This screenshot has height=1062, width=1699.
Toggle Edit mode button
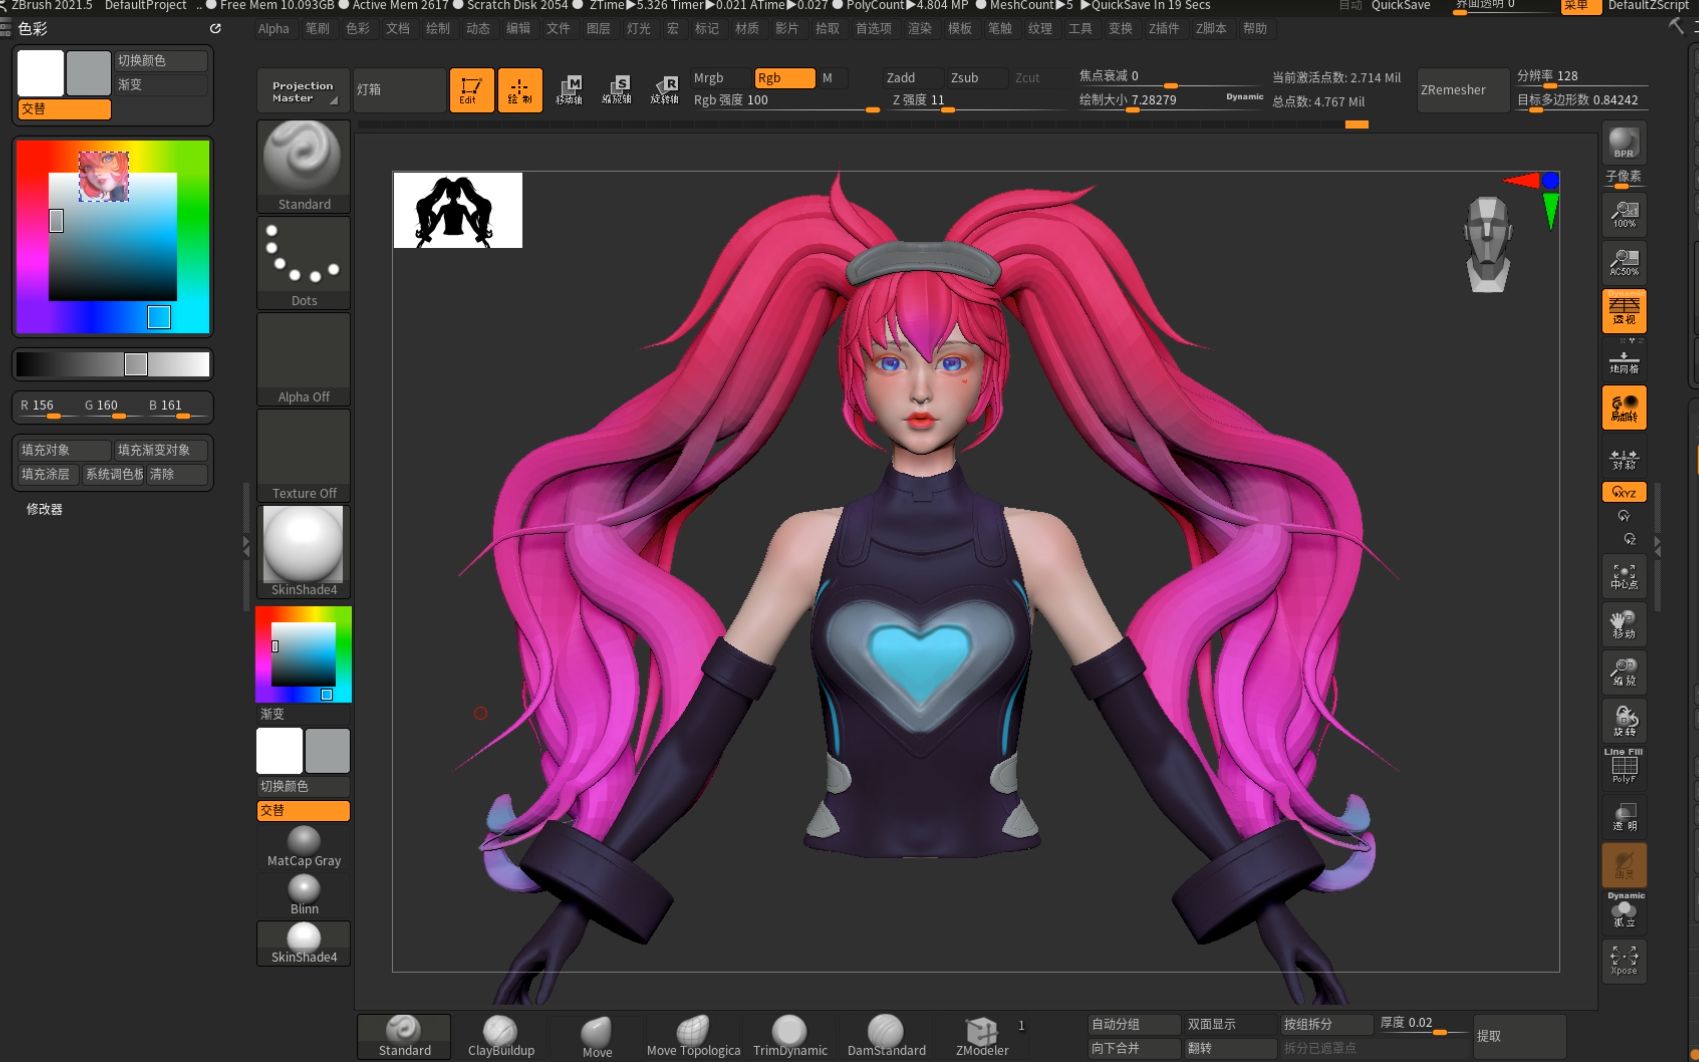471,90
